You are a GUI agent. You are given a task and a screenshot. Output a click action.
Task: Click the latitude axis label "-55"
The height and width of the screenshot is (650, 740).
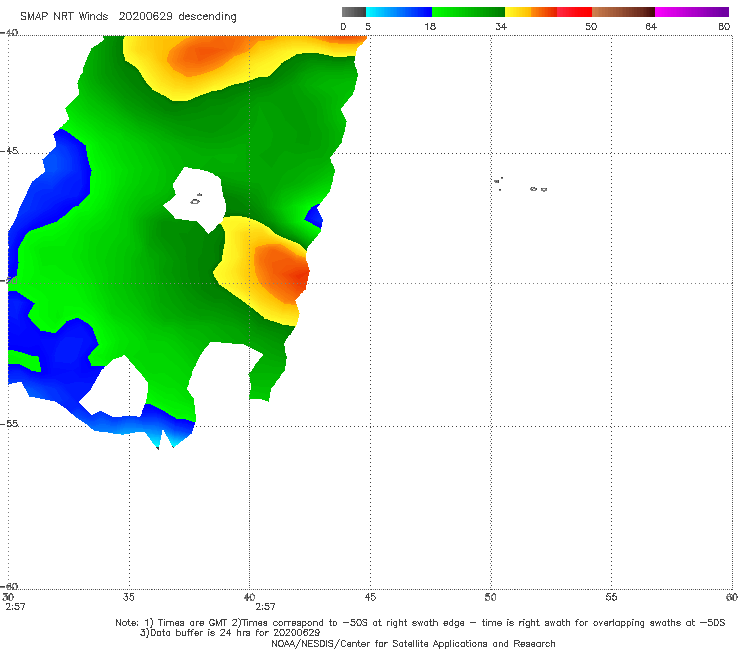click(9, 423)
